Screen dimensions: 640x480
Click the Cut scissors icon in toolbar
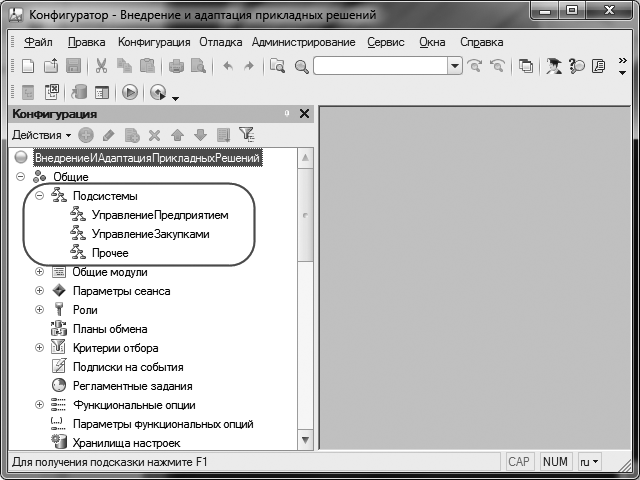point(102,66)
